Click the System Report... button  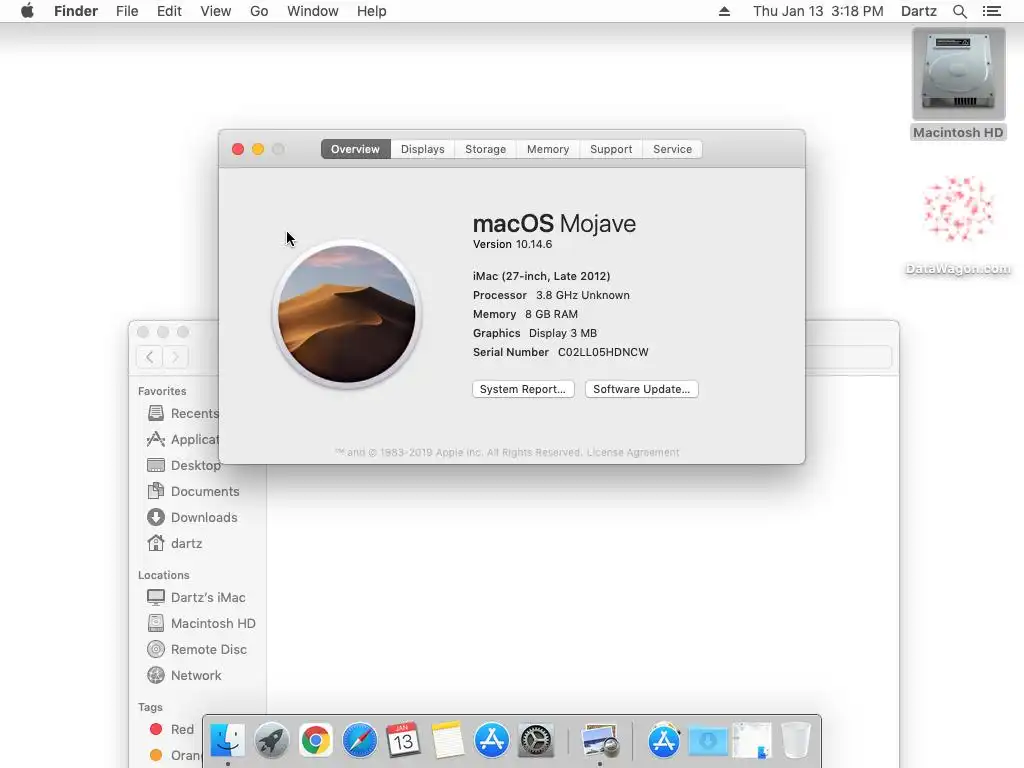[x=523, y=389]
